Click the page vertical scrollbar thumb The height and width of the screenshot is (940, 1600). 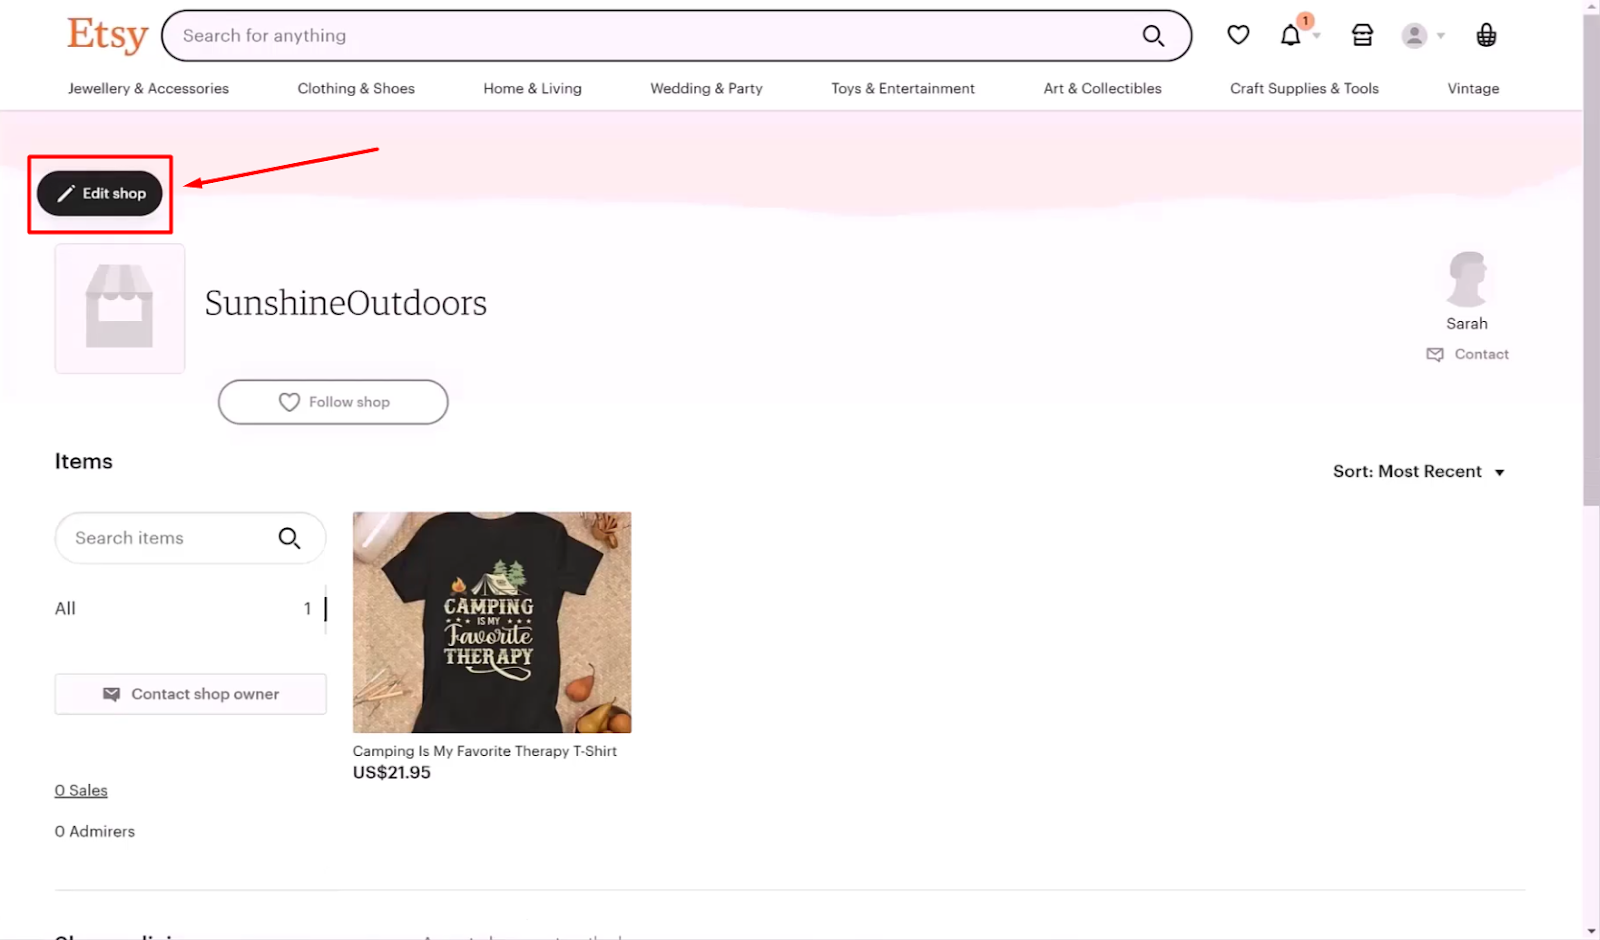1591,260
